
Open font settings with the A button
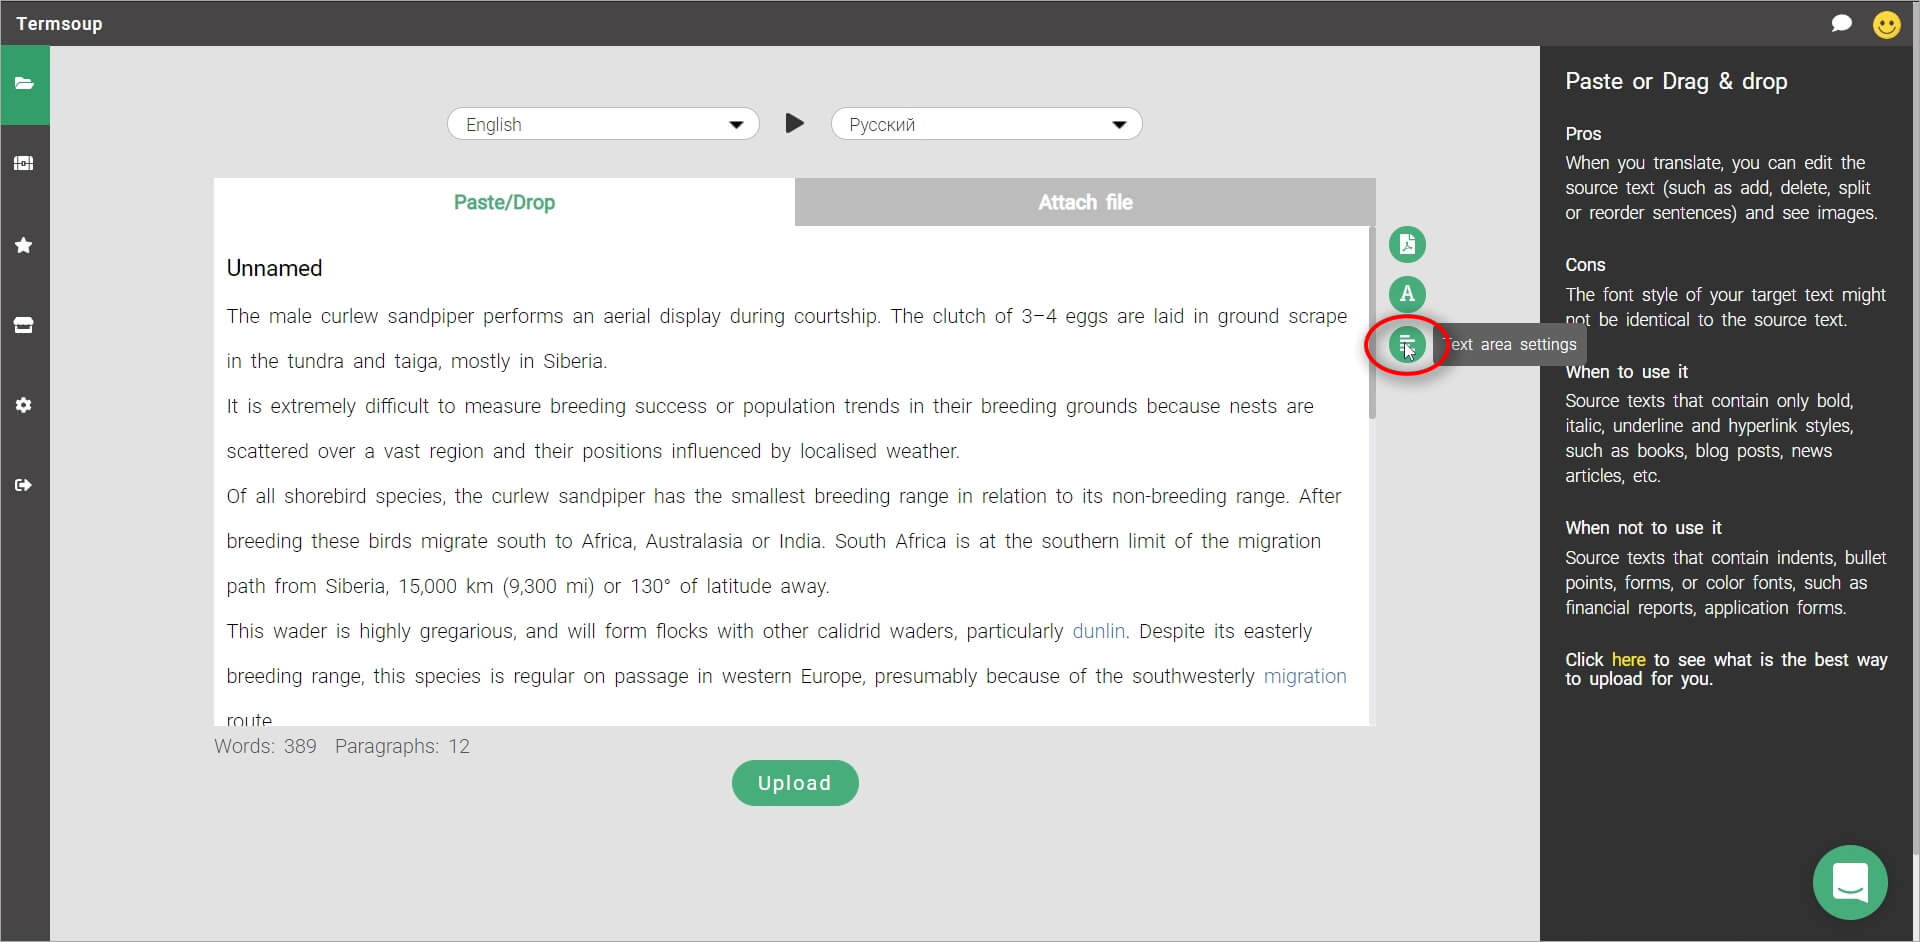[x=1407, y=294]
